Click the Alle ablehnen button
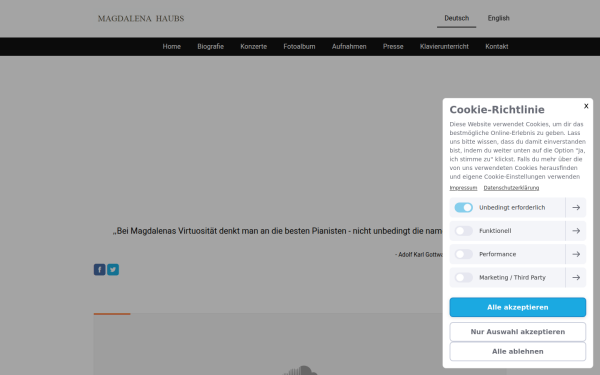Image resolution: width=600 pixels, height=375 pixels. (517, 351)
